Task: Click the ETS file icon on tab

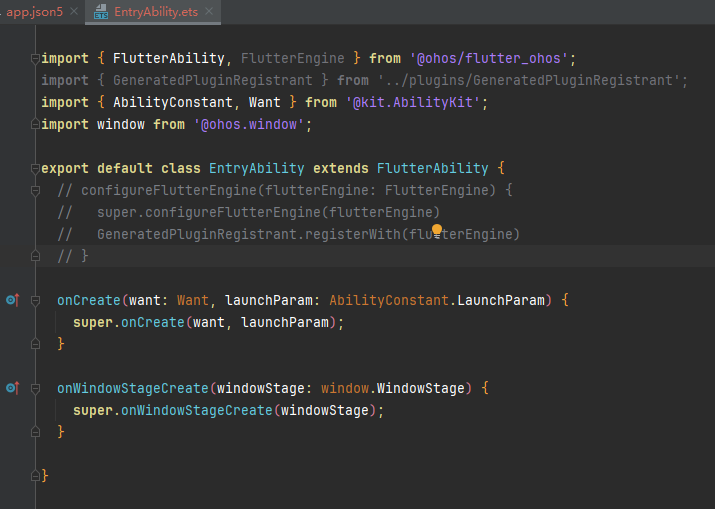Action: 101,12
